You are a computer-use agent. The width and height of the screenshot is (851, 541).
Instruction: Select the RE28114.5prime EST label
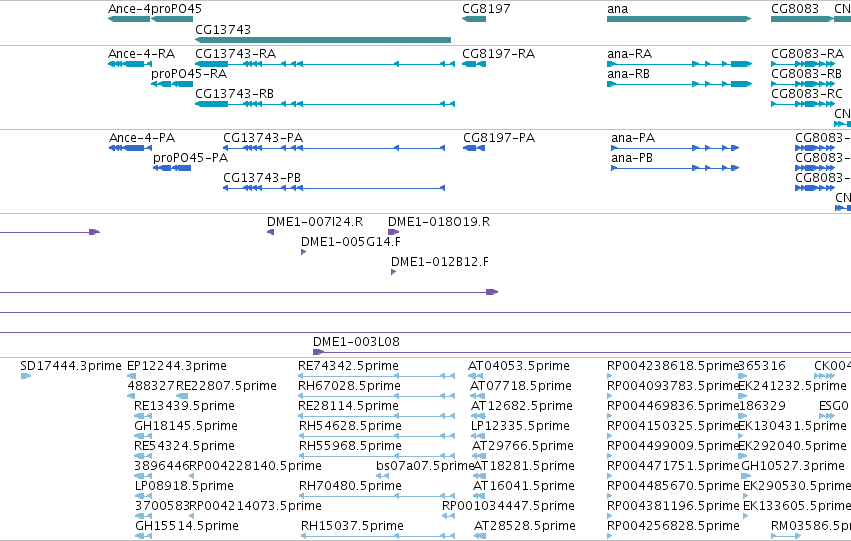pyautogui.click(x=348, y=406)
